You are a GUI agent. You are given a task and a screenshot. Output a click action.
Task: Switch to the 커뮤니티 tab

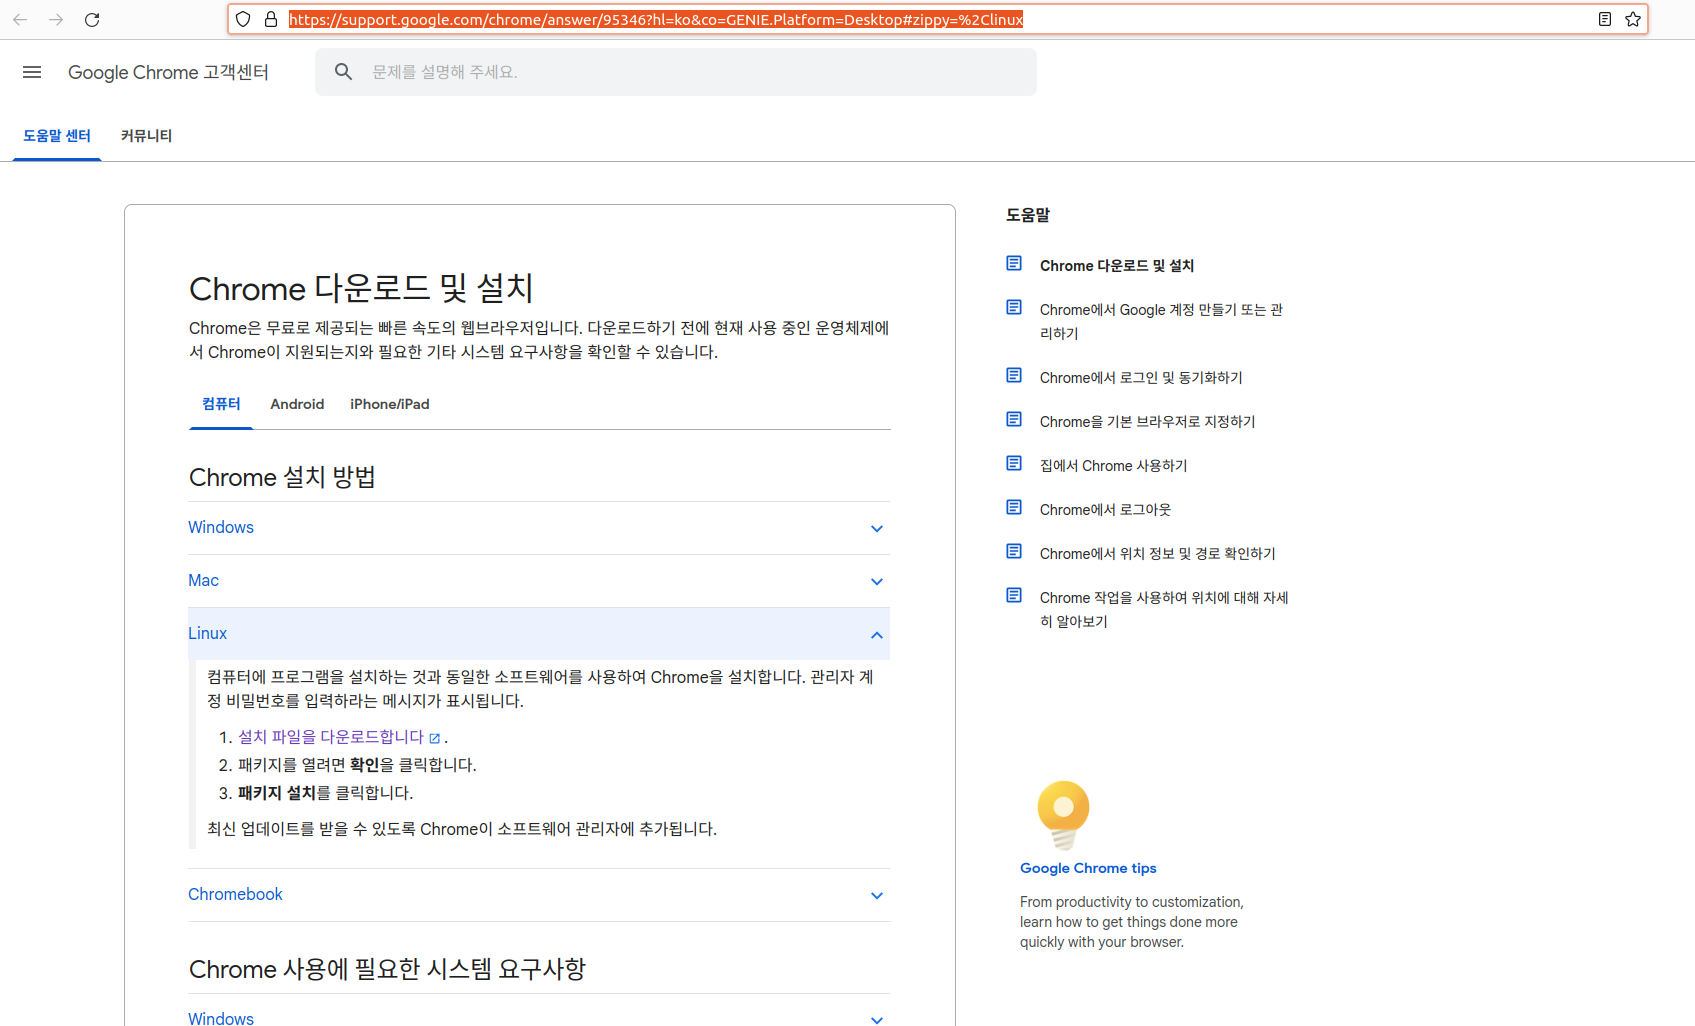(x=146, y=136)
